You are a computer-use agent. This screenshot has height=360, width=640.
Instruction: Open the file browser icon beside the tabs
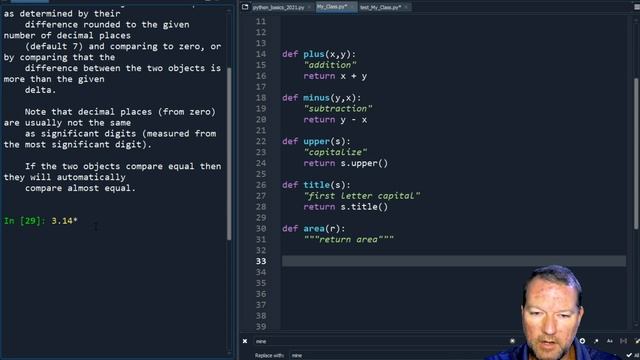click(x=245, y=7)
